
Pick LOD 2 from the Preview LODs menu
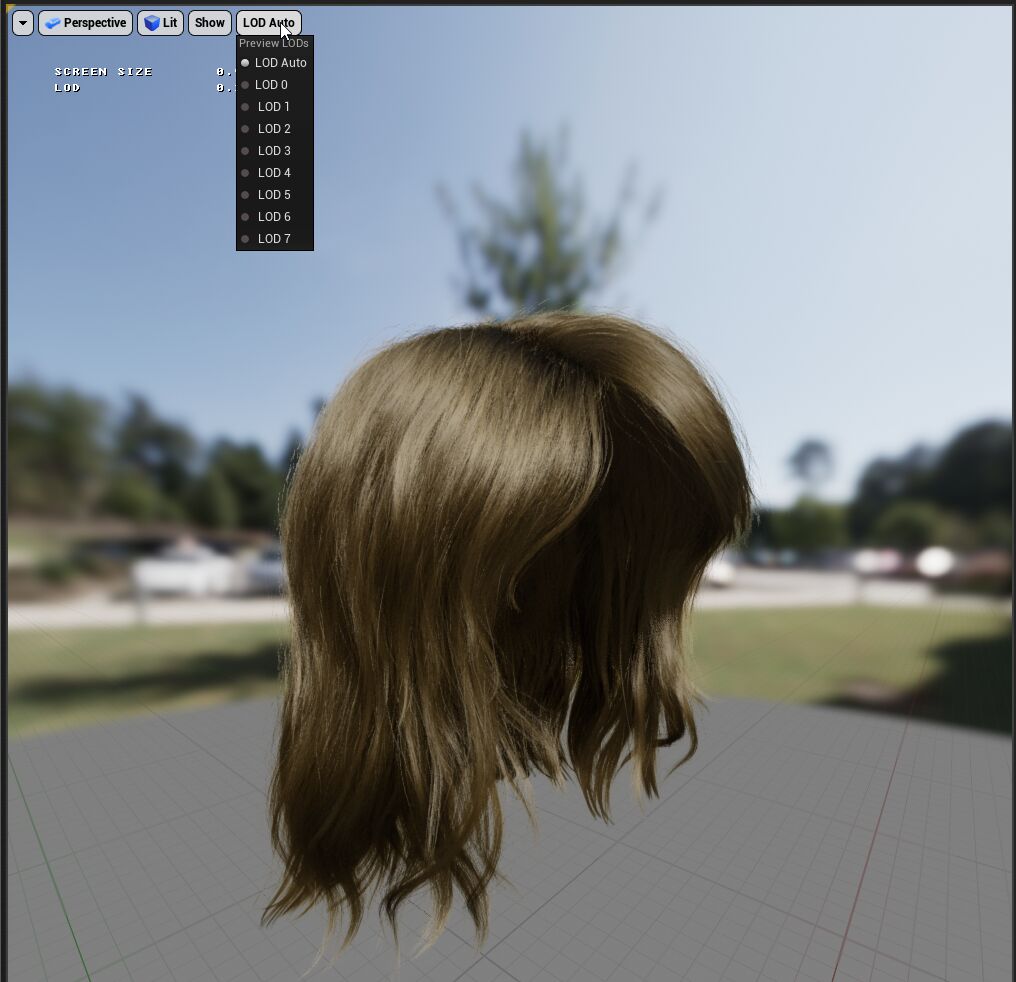tap(273, 129)
